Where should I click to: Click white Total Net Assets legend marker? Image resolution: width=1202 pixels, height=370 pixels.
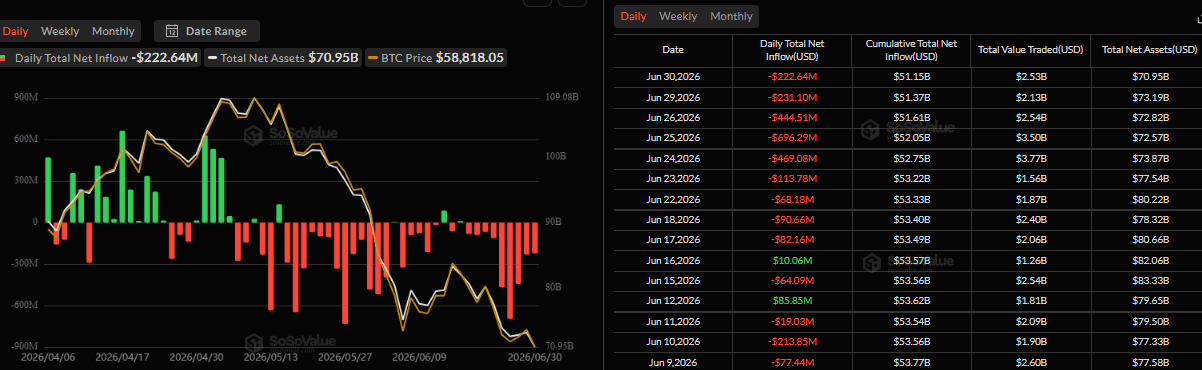coord(212,58)
